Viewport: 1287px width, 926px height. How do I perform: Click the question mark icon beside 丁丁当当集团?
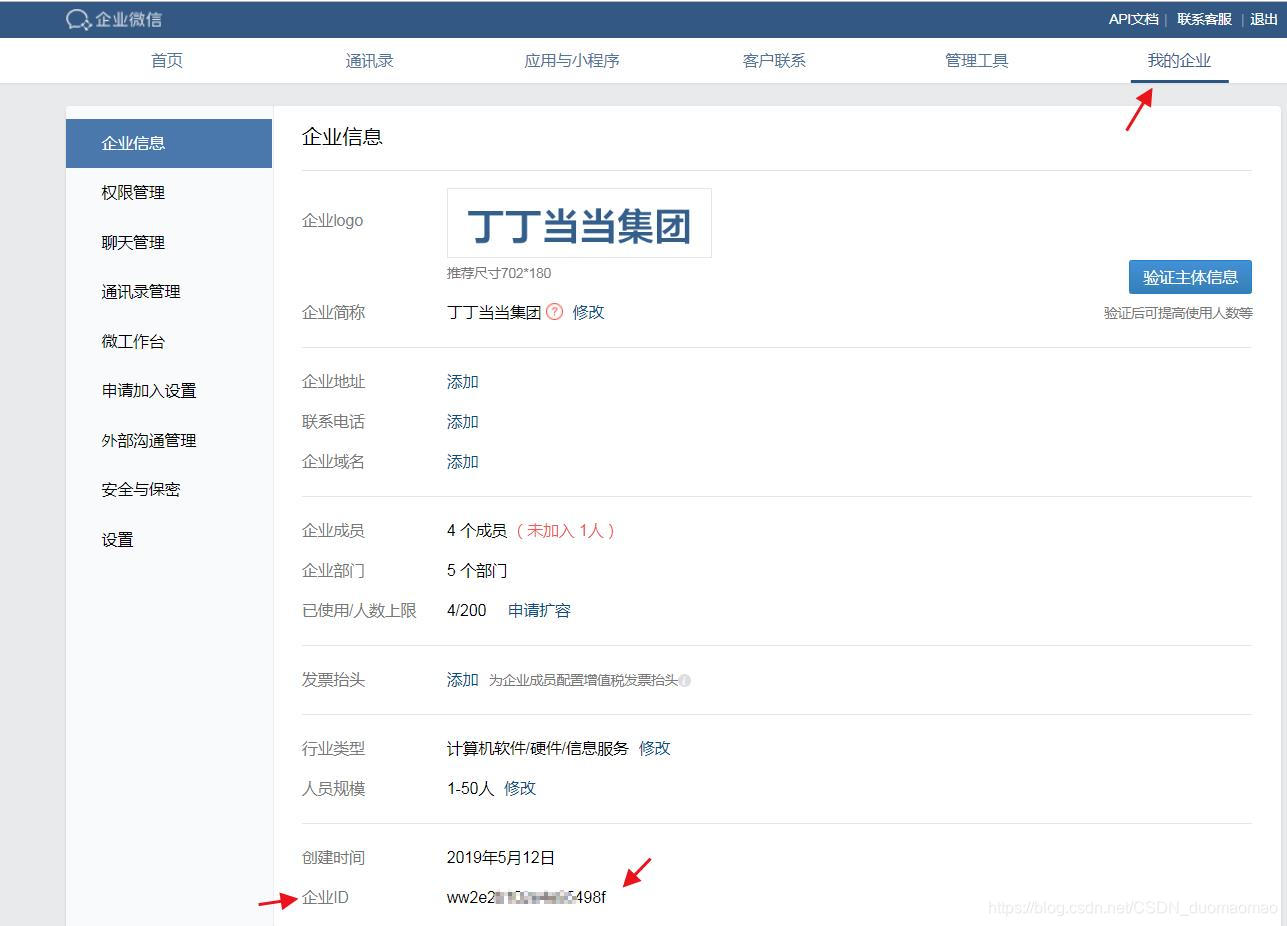[555, 312]
